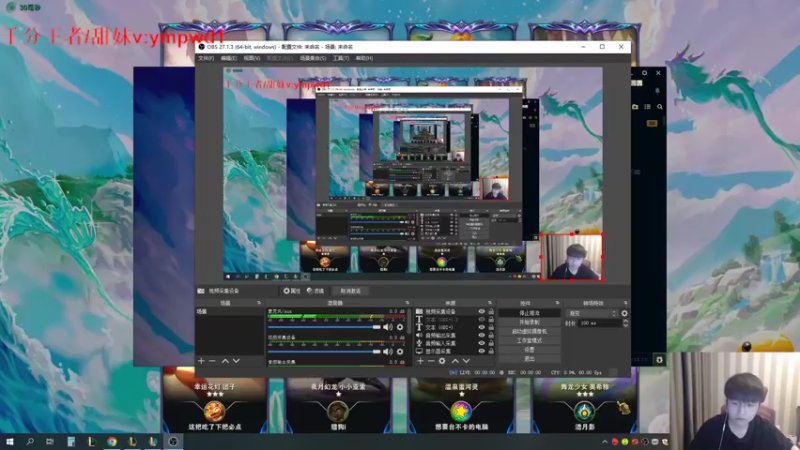Click the 100 ms duration input field

(601, 323)
